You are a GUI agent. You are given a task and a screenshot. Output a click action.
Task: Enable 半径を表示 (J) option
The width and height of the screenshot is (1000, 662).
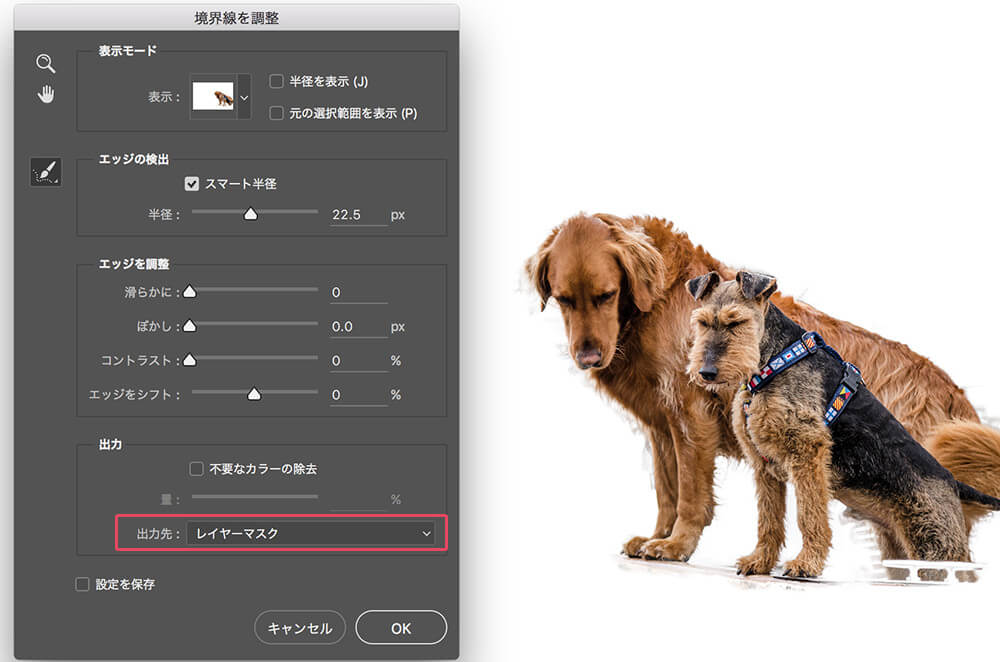click(x=277, y=82)
